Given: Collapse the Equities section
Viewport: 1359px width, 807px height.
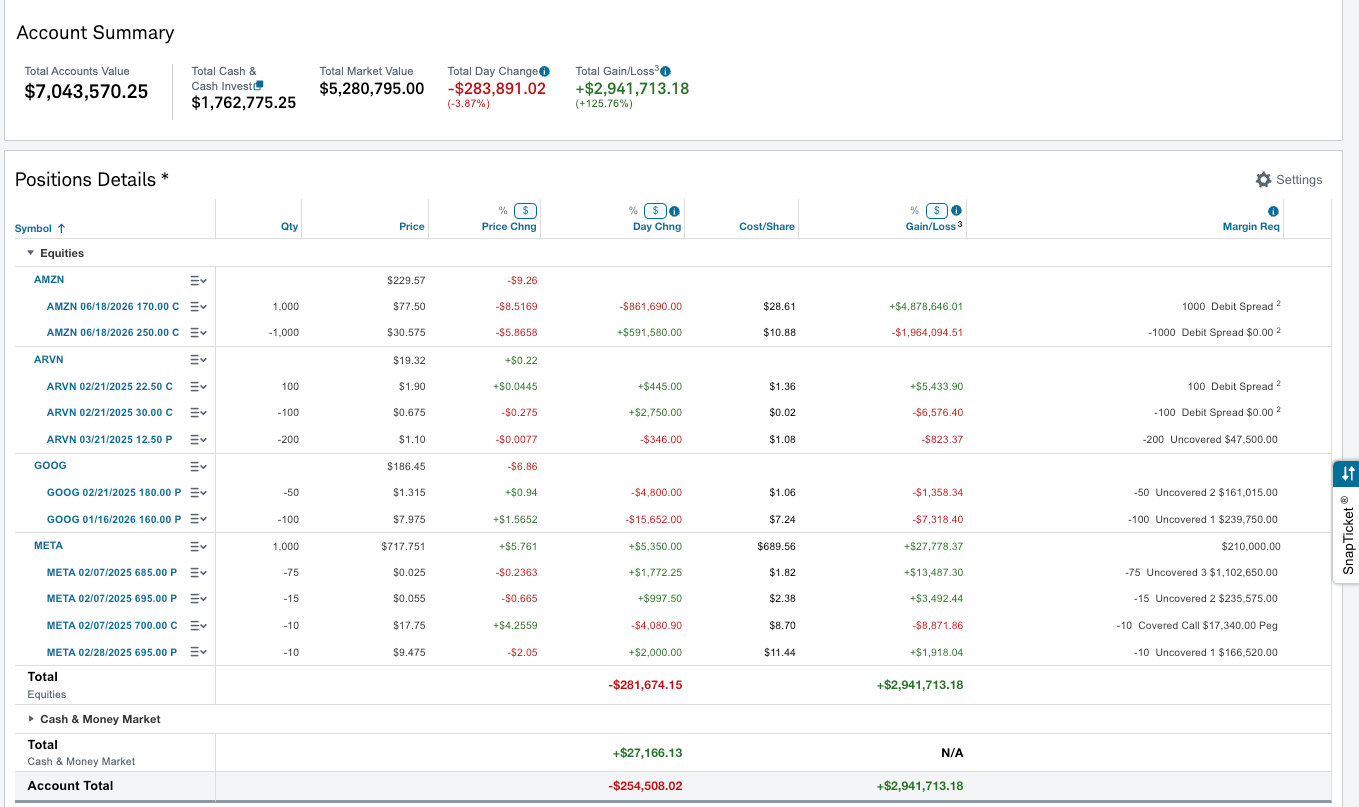Looking at the screenshot, I should point(31,253).
